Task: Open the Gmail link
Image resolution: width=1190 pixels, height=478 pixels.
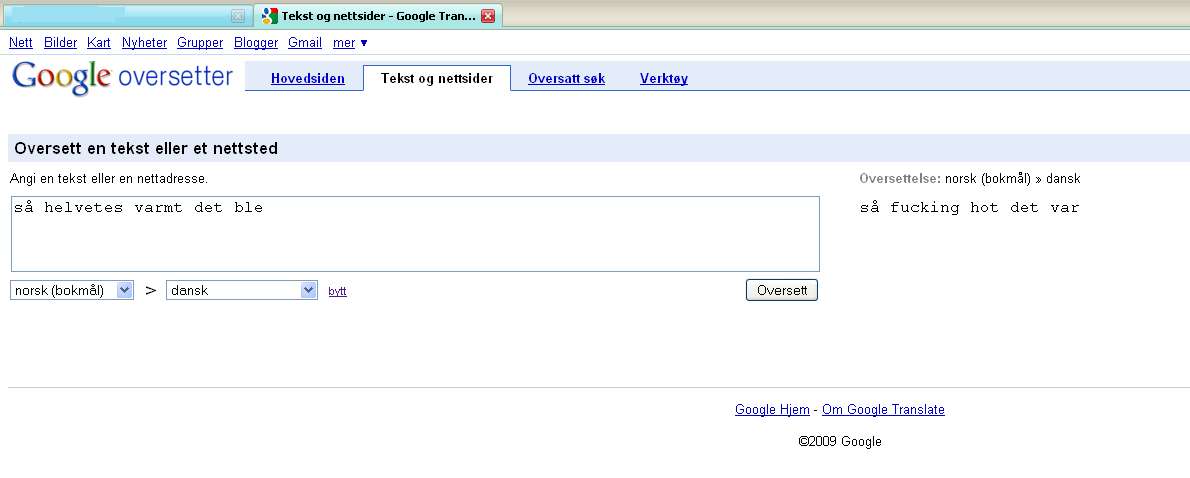Action: tap(305, 42)
